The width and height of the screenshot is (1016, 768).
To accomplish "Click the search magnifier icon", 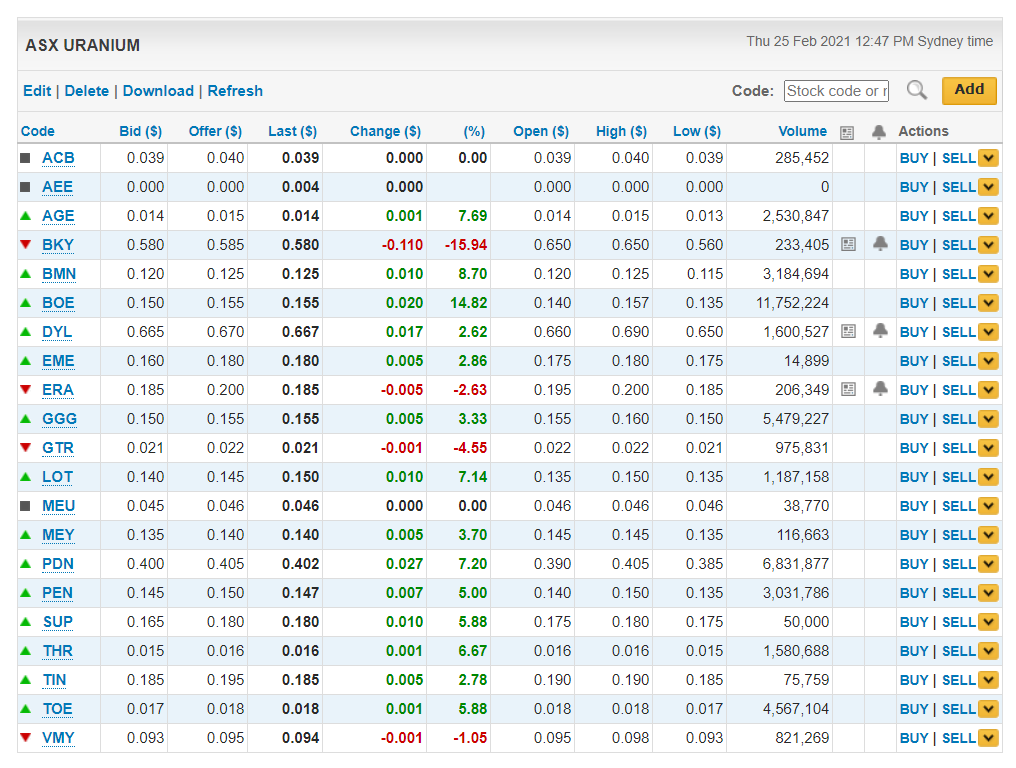I will tap(916, 90).
